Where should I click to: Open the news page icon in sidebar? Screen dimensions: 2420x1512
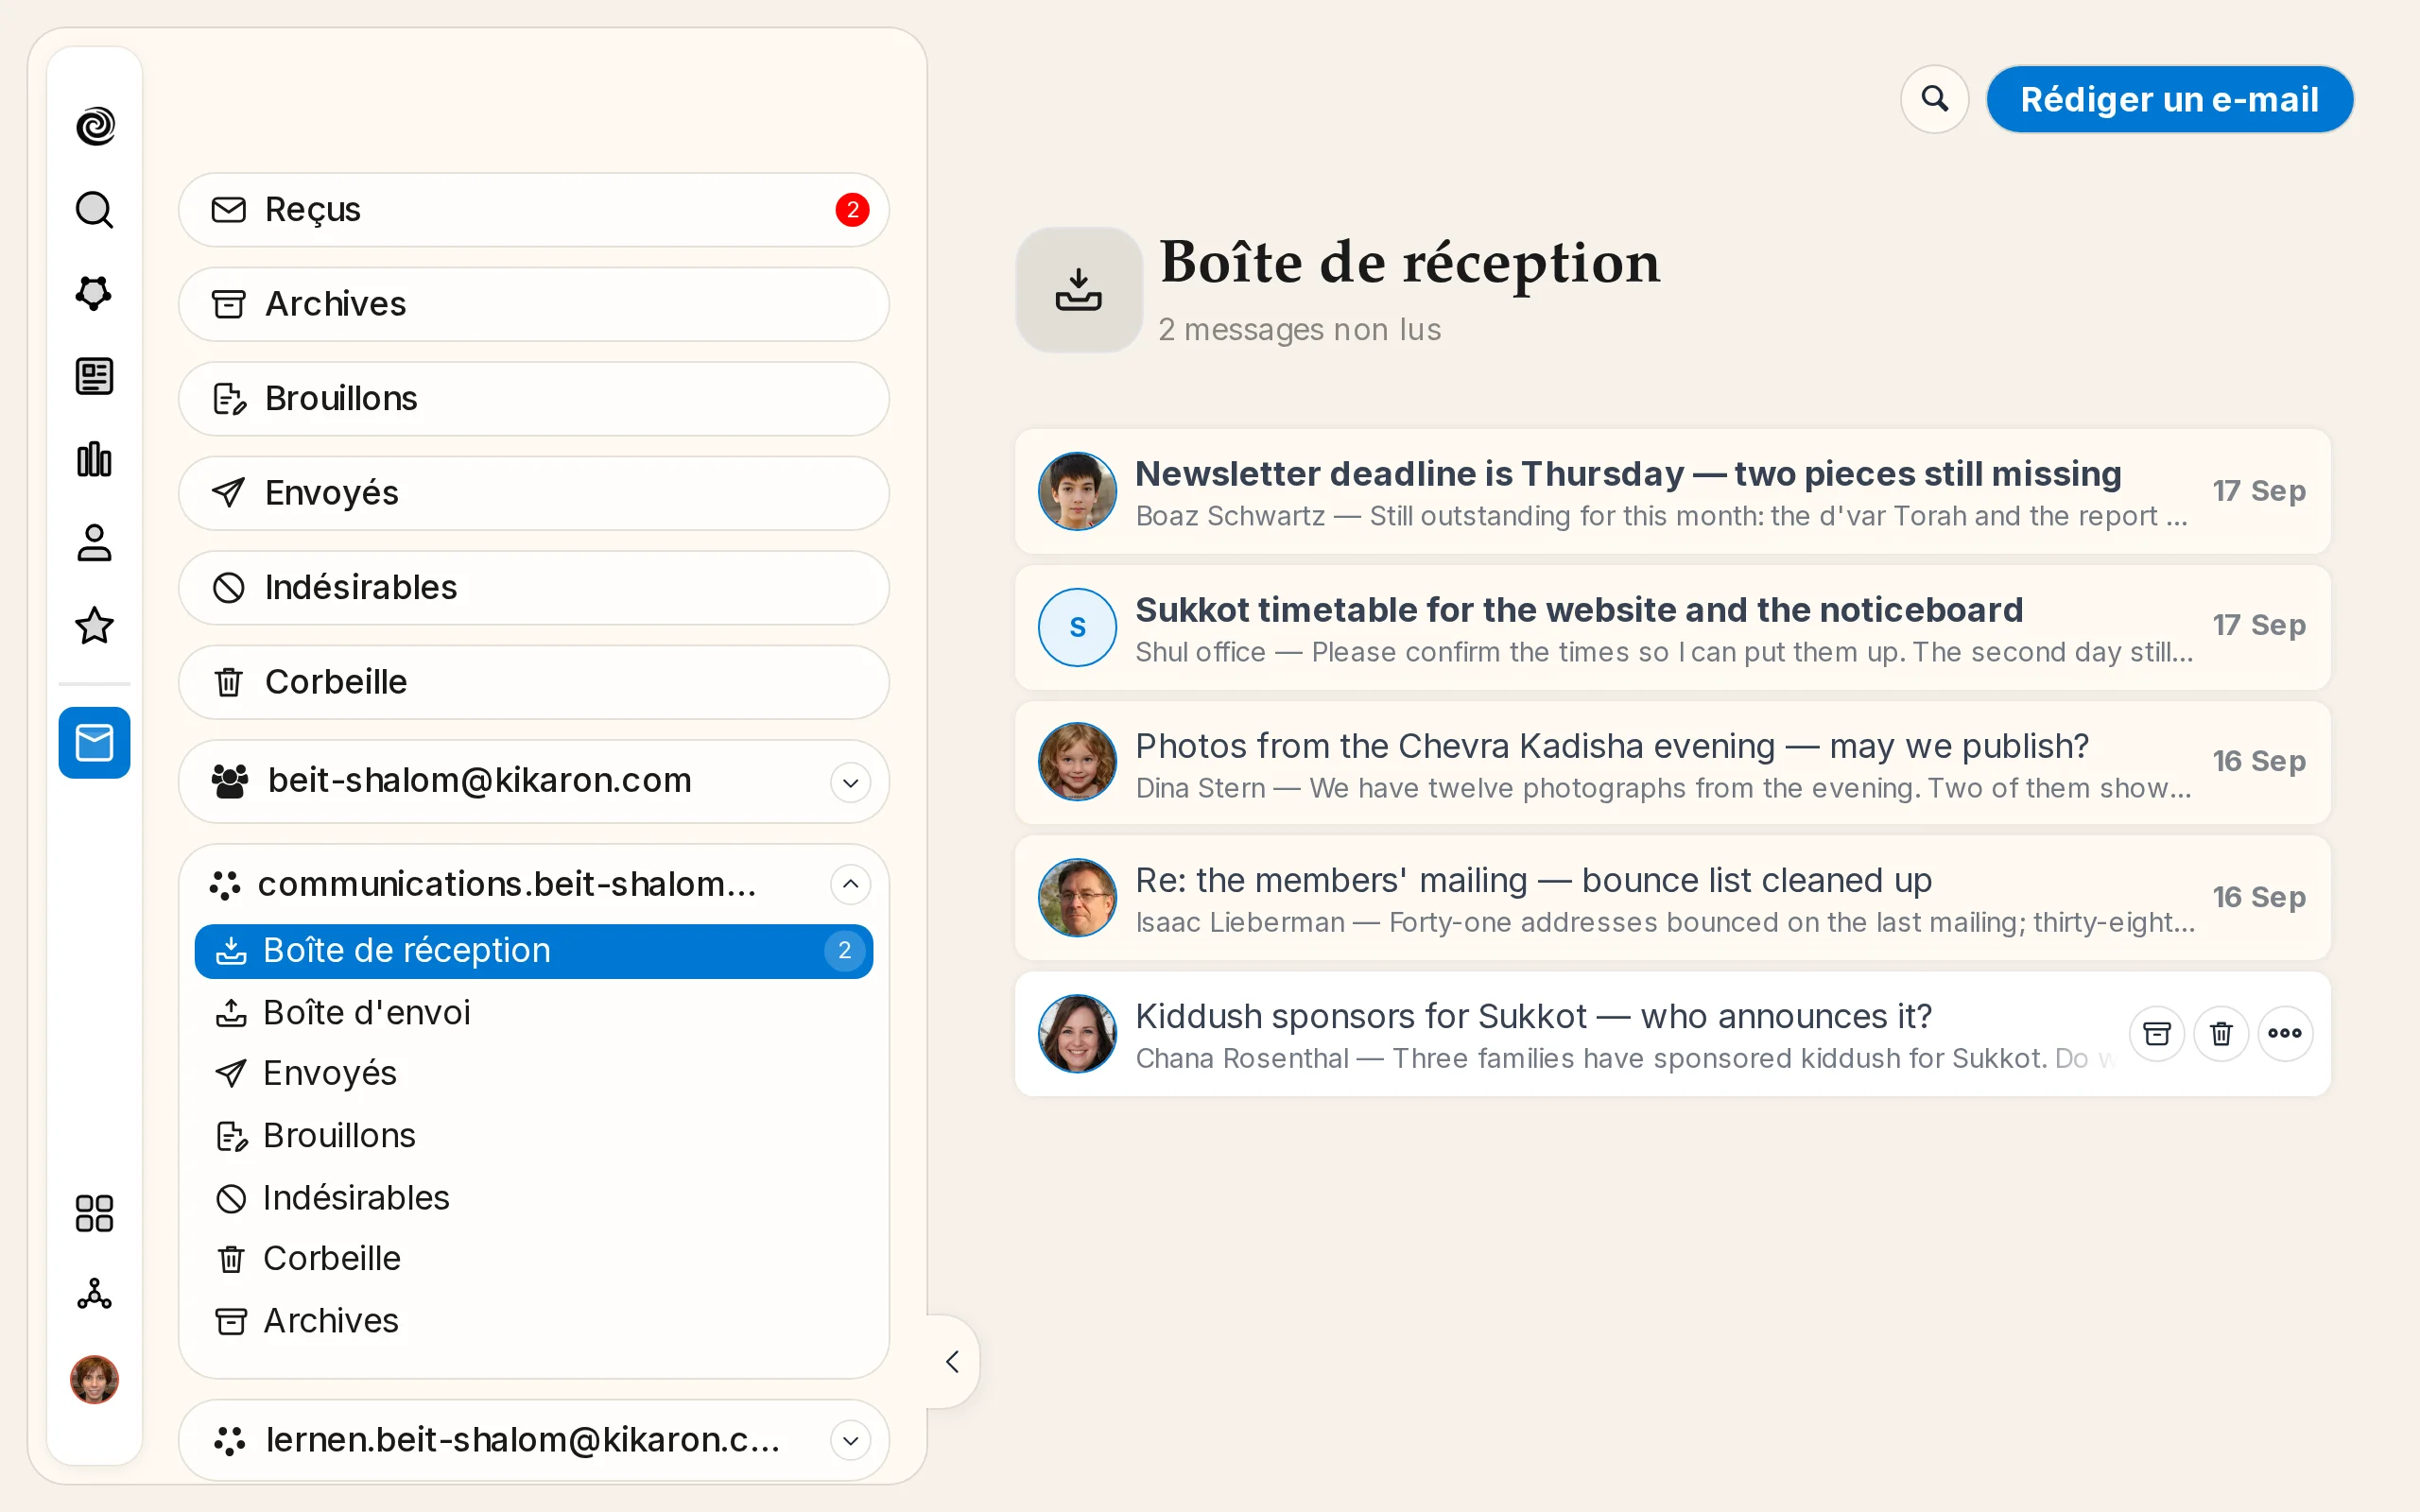click(95, 377)
